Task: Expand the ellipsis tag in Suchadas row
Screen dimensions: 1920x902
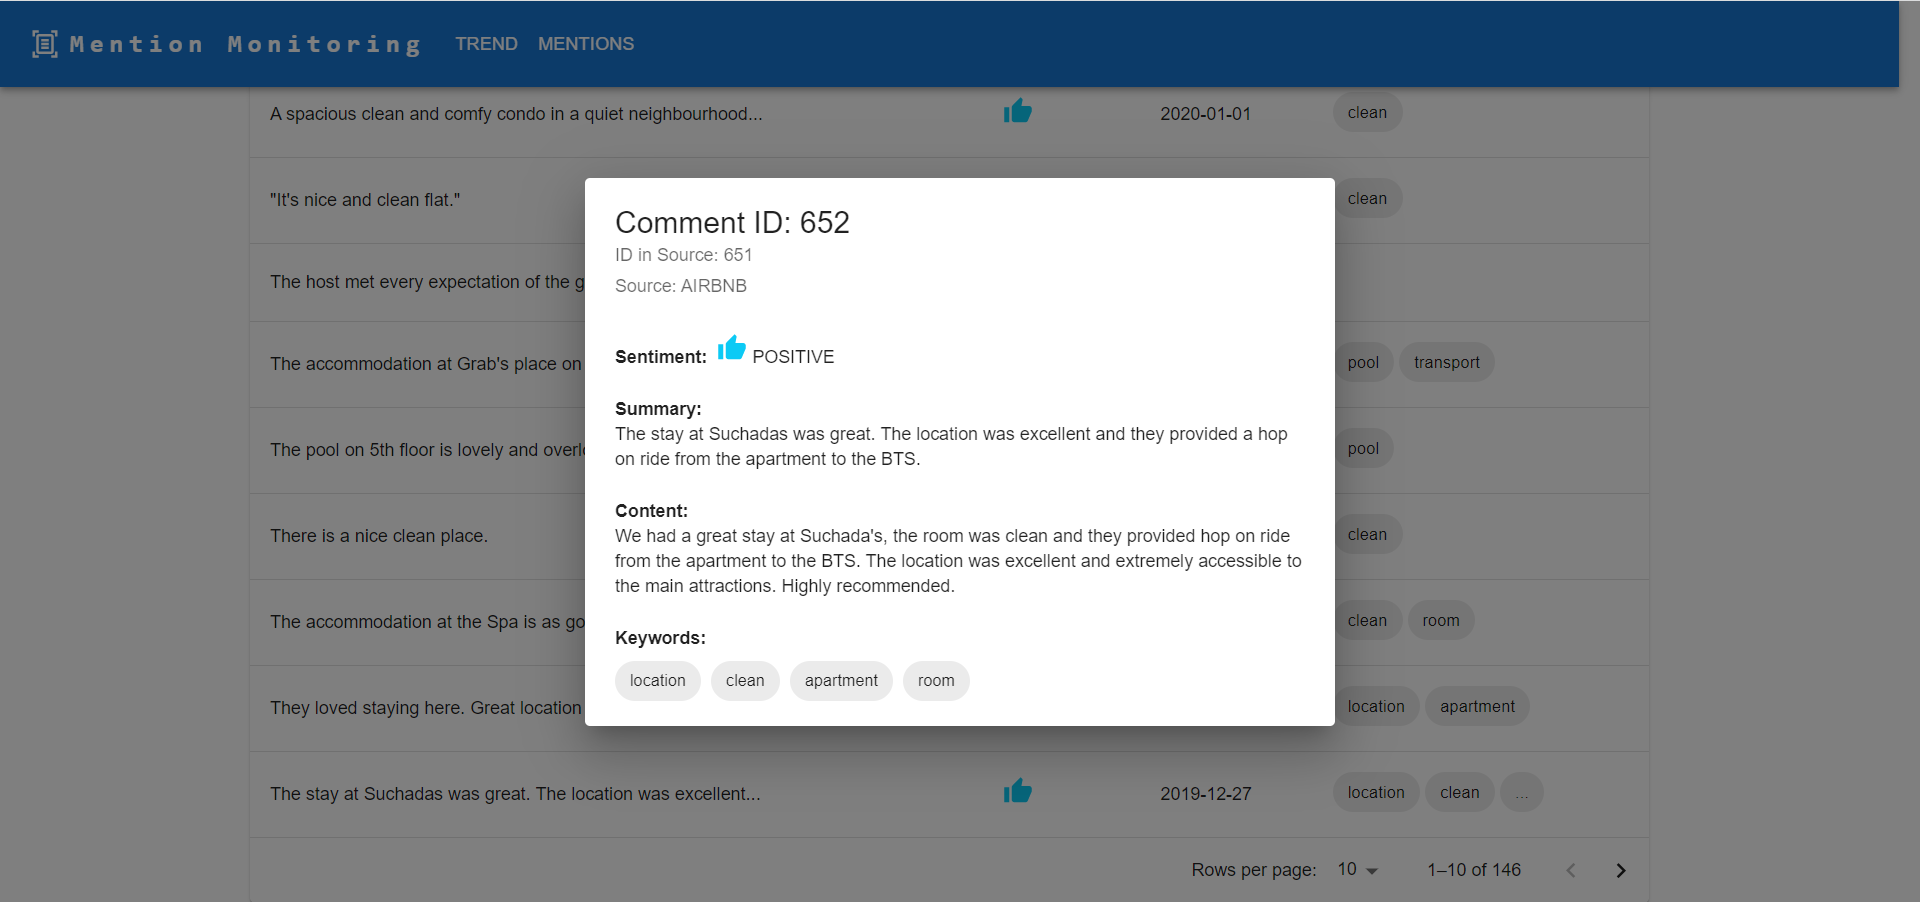Action: coord(1521,793)
